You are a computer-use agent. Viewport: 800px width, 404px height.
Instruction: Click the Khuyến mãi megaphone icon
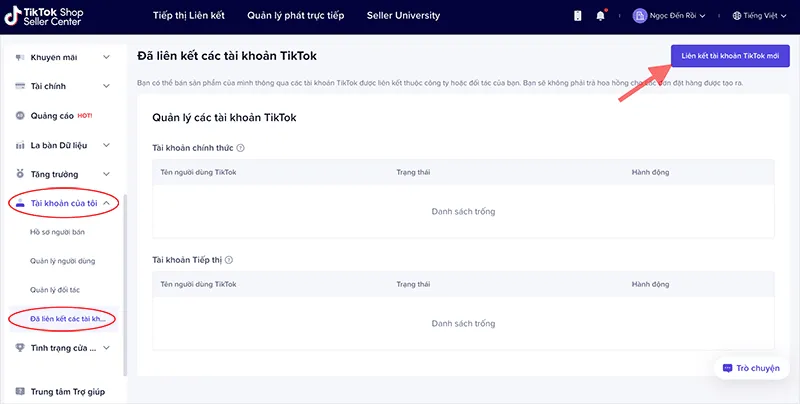pyautogui.click(x=20, y=57)
